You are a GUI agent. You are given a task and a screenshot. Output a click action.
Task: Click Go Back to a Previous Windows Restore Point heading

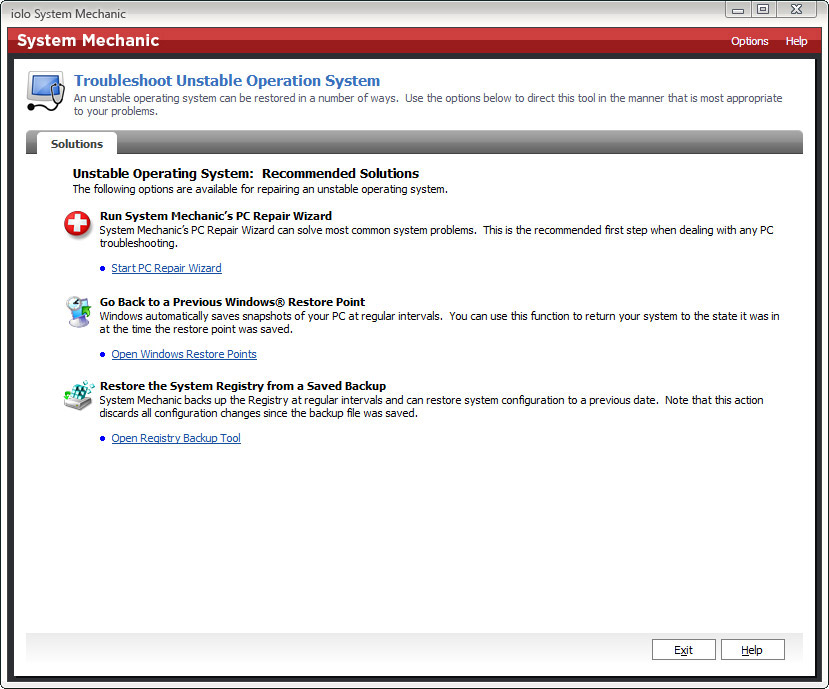point(232,302)
